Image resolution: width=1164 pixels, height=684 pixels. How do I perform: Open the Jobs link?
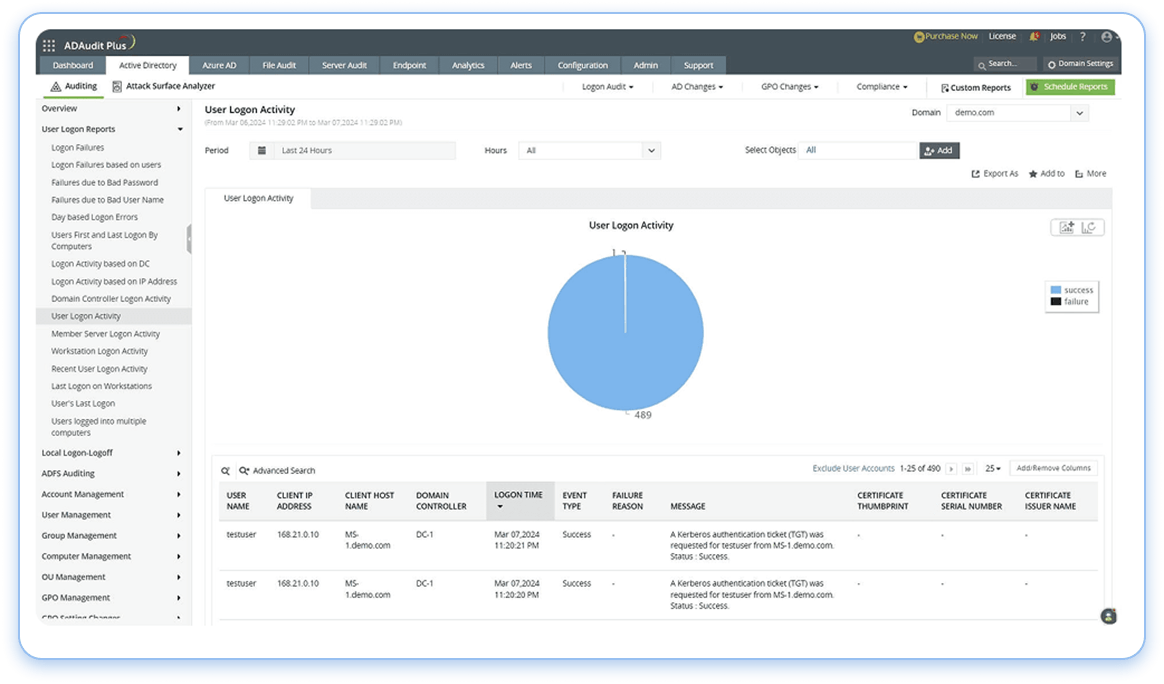click(1058, 36)
